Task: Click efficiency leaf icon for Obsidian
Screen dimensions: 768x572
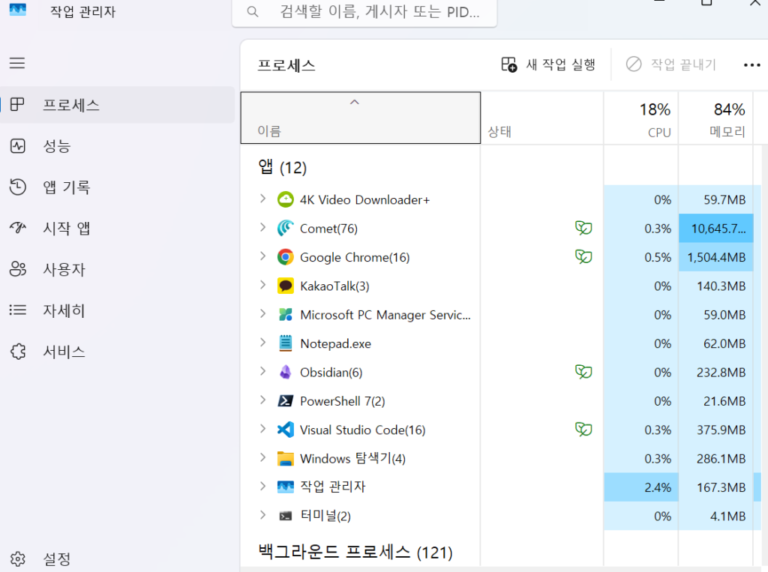Action: (584, 372)
